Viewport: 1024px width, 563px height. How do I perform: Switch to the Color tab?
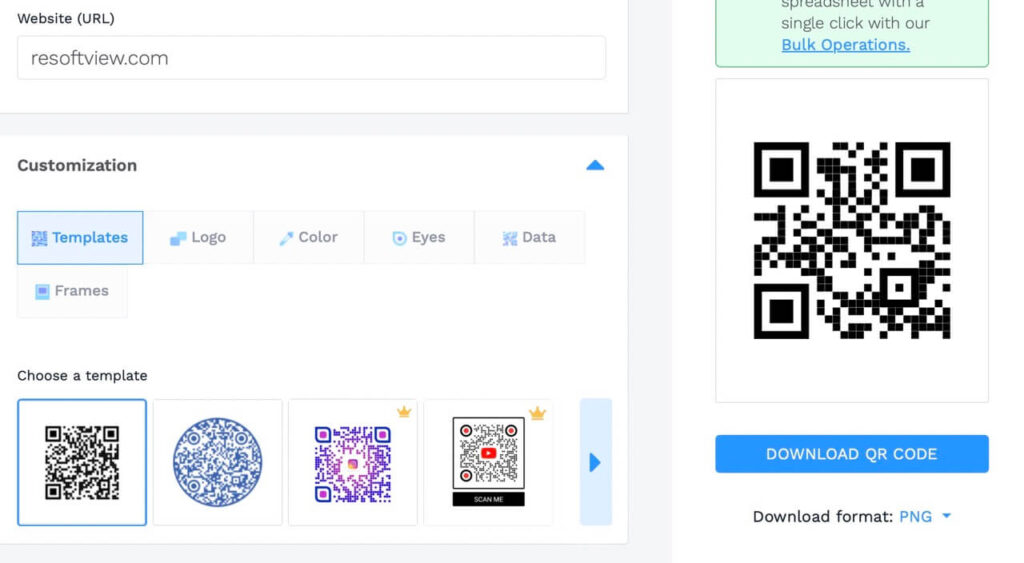[308, 238]
